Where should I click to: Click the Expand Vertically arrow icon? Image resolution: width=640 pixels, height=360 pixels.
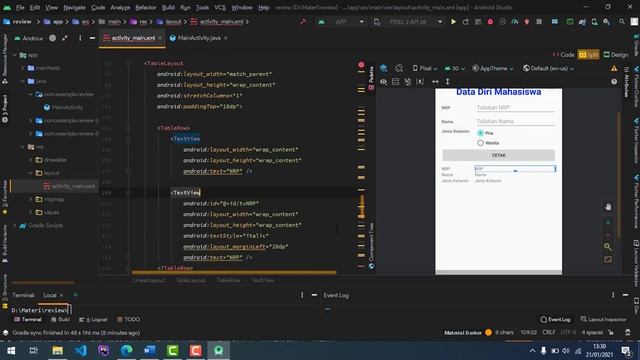pyautogui.click(x=447, y=82)
